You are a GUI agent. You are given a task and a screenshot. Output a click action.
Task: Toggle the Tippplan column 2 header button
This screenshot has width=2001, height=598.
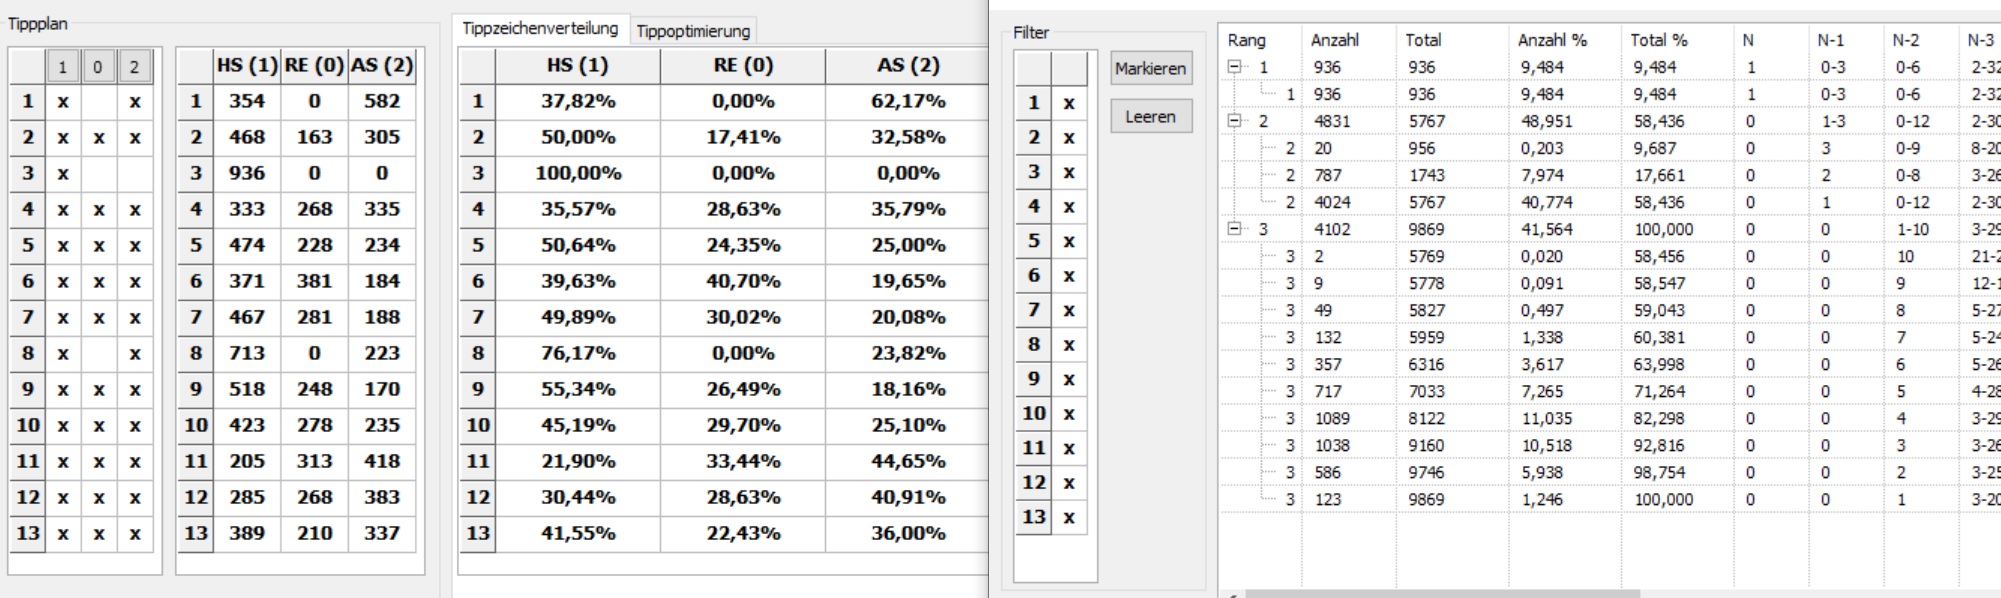[134, 67]
